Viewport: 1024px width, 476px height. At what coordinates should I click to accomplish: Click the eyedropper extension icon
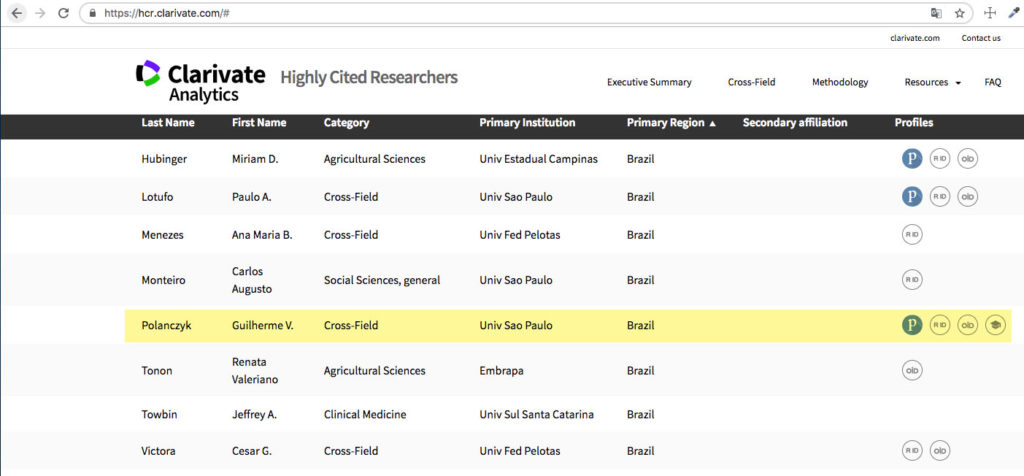[1013, 12]
